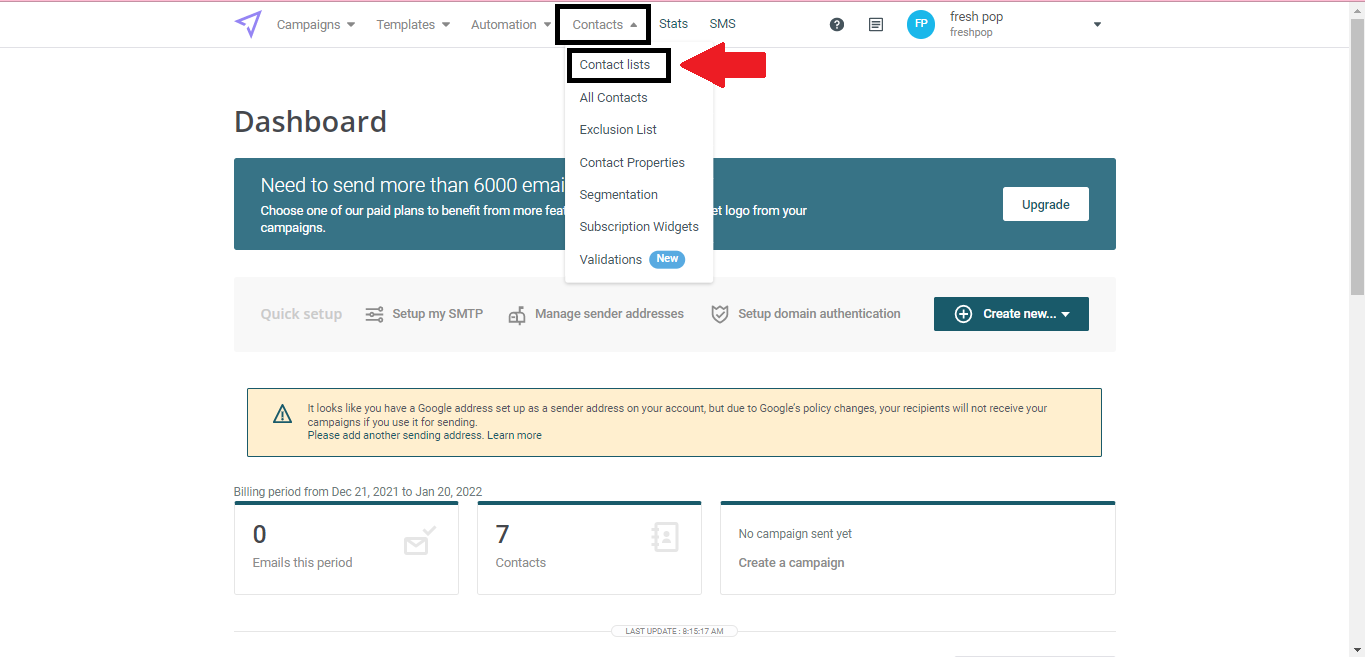Viewport: 1365px width, 657px height.
Task: Click the mailbox sender addresses icon
Action: coord(517,315)
